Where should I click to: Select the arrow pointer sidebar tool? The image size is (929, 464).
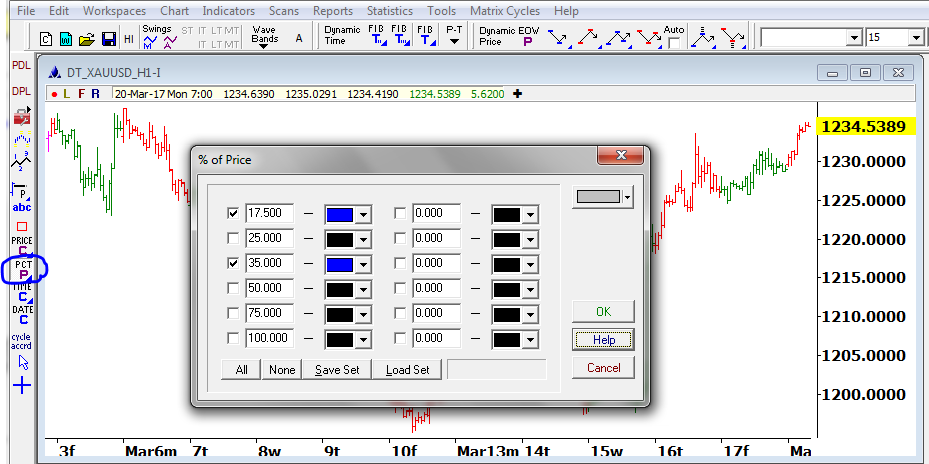click(x=24, y=363)
